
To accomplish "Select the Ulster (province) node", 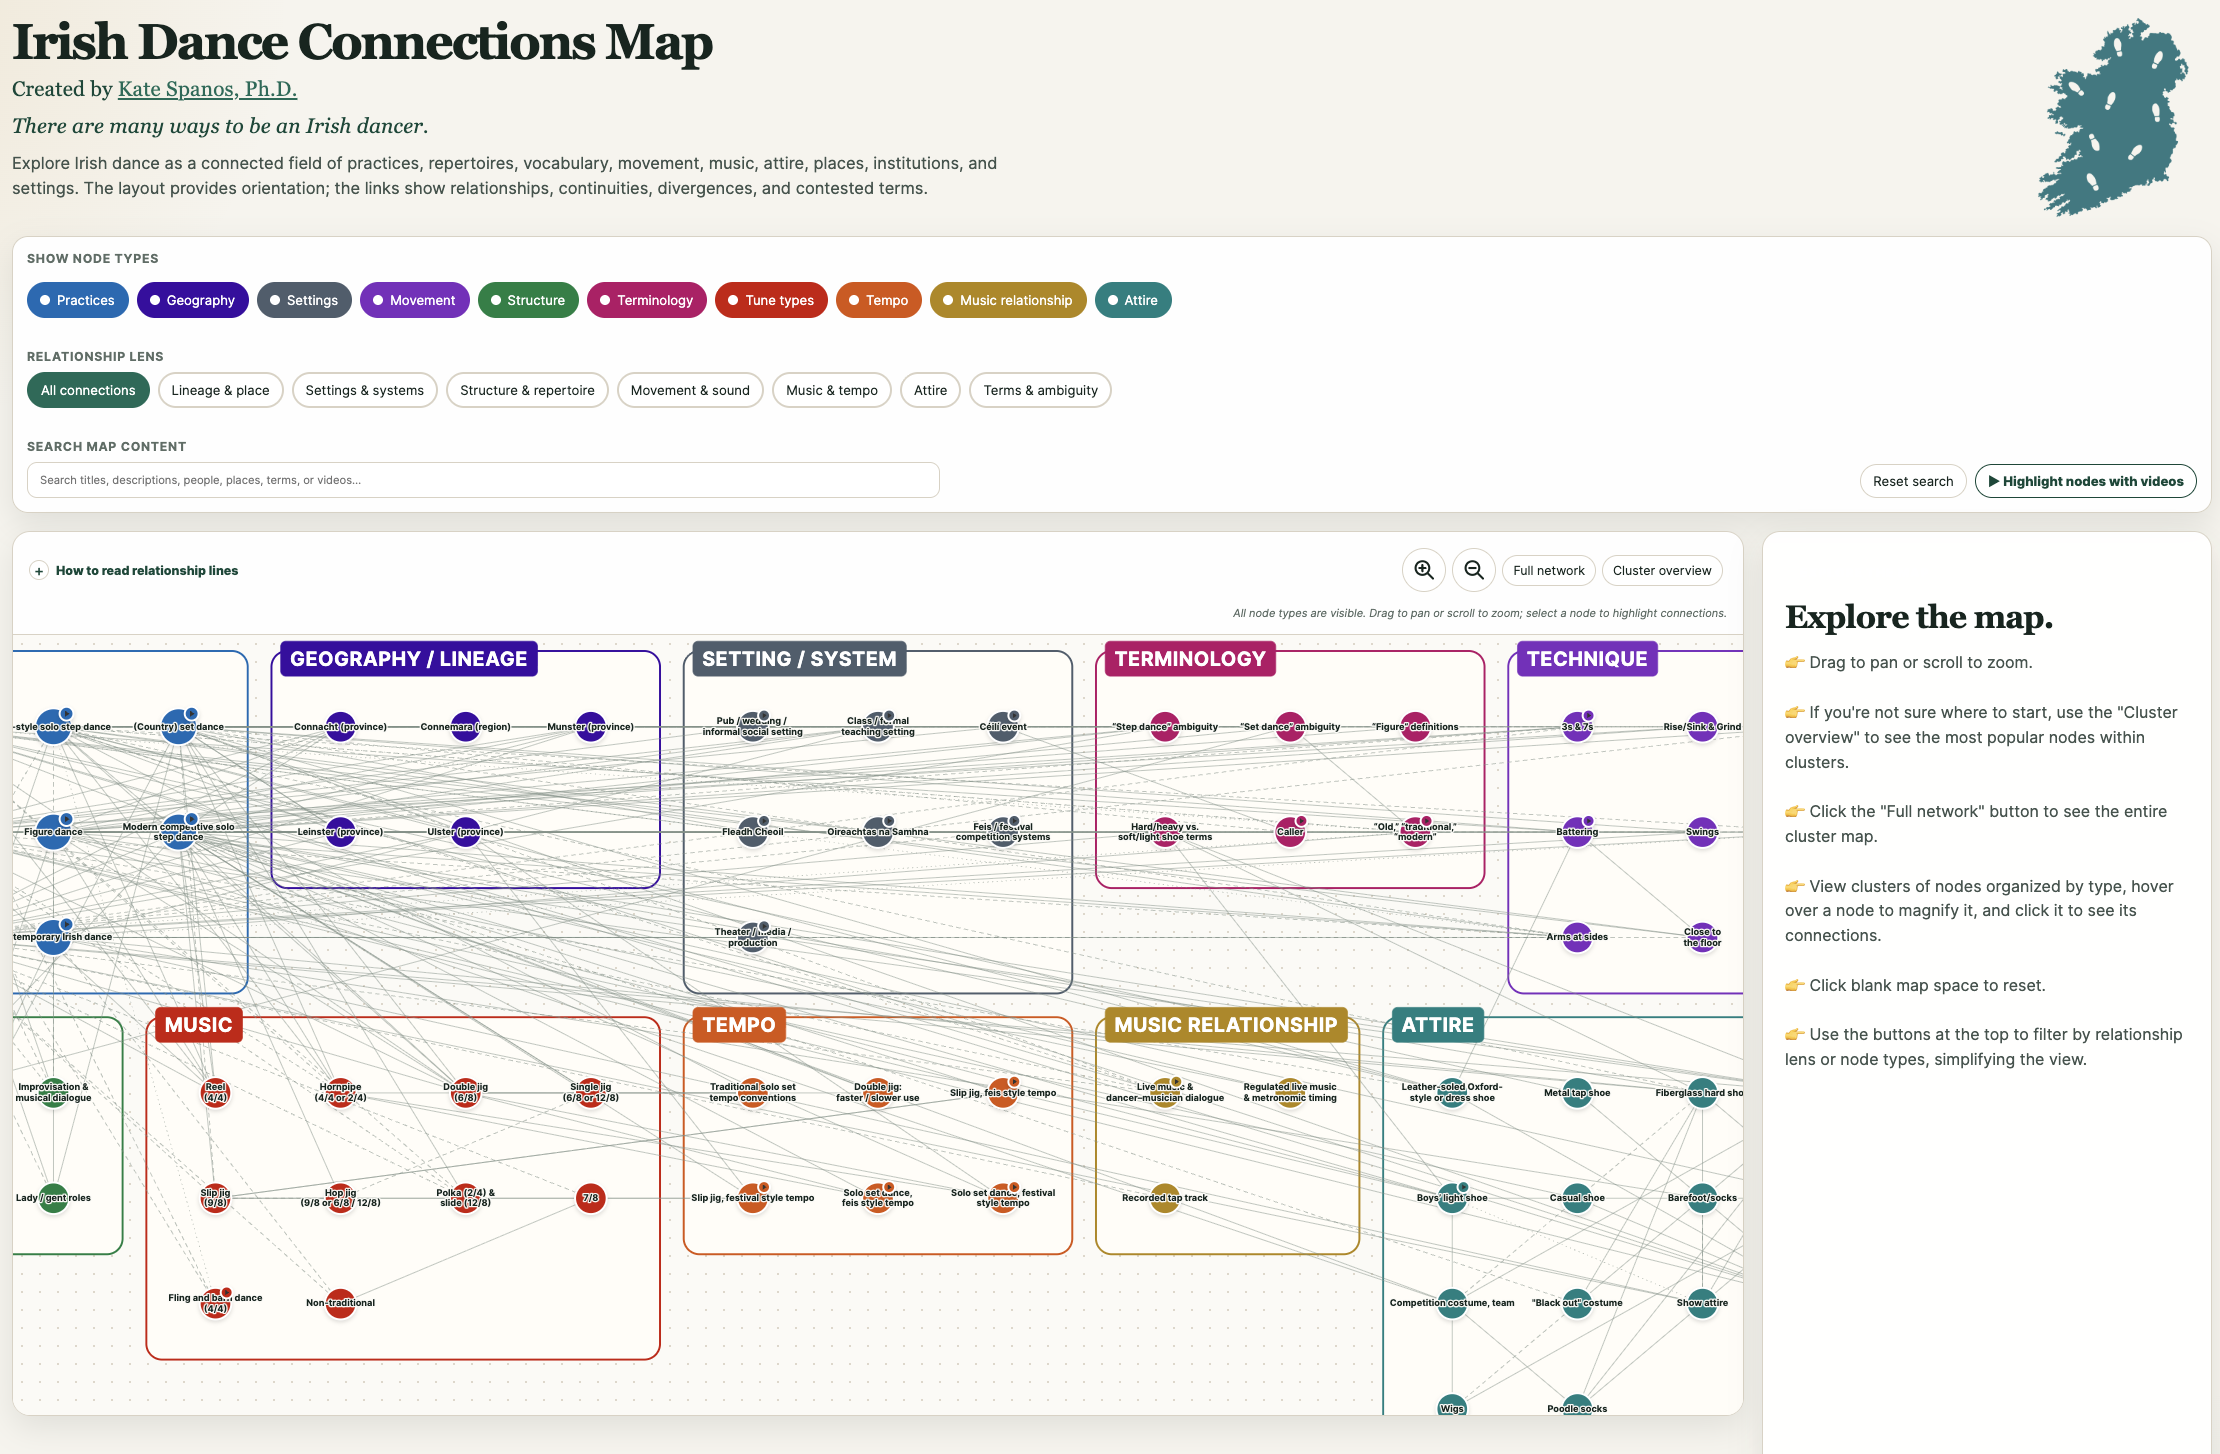I will pos(466,832).
